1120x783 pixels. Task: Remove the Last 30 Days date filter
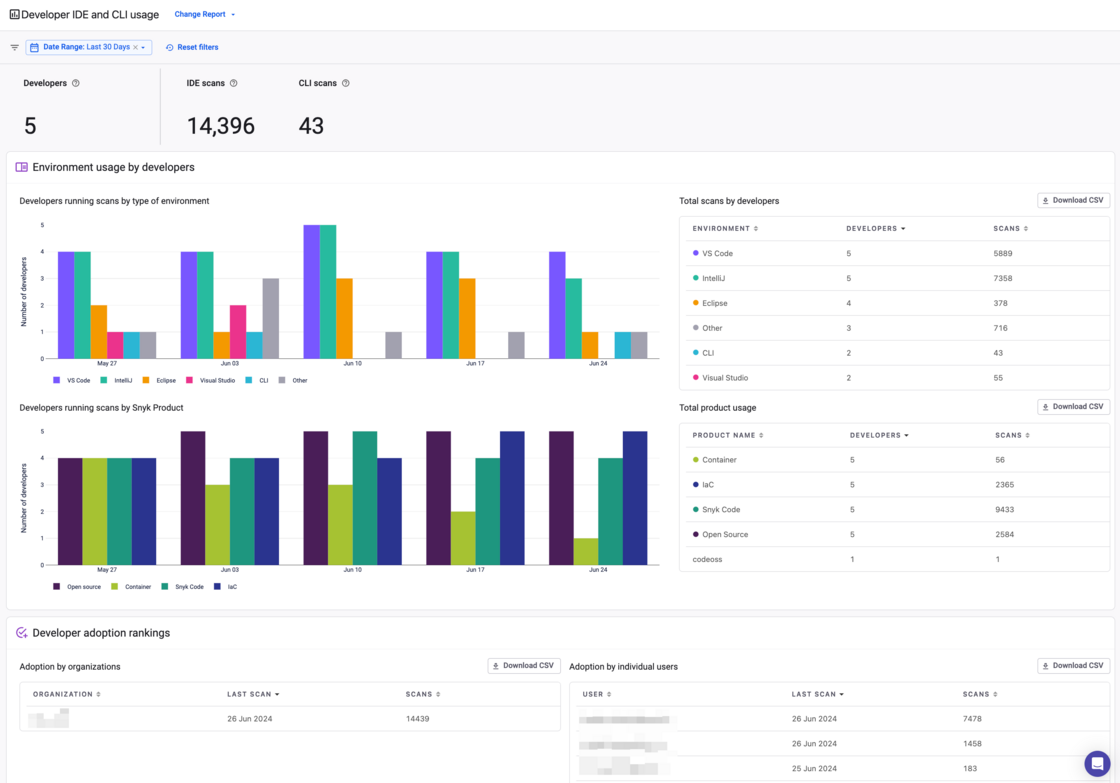pos(136,47)
